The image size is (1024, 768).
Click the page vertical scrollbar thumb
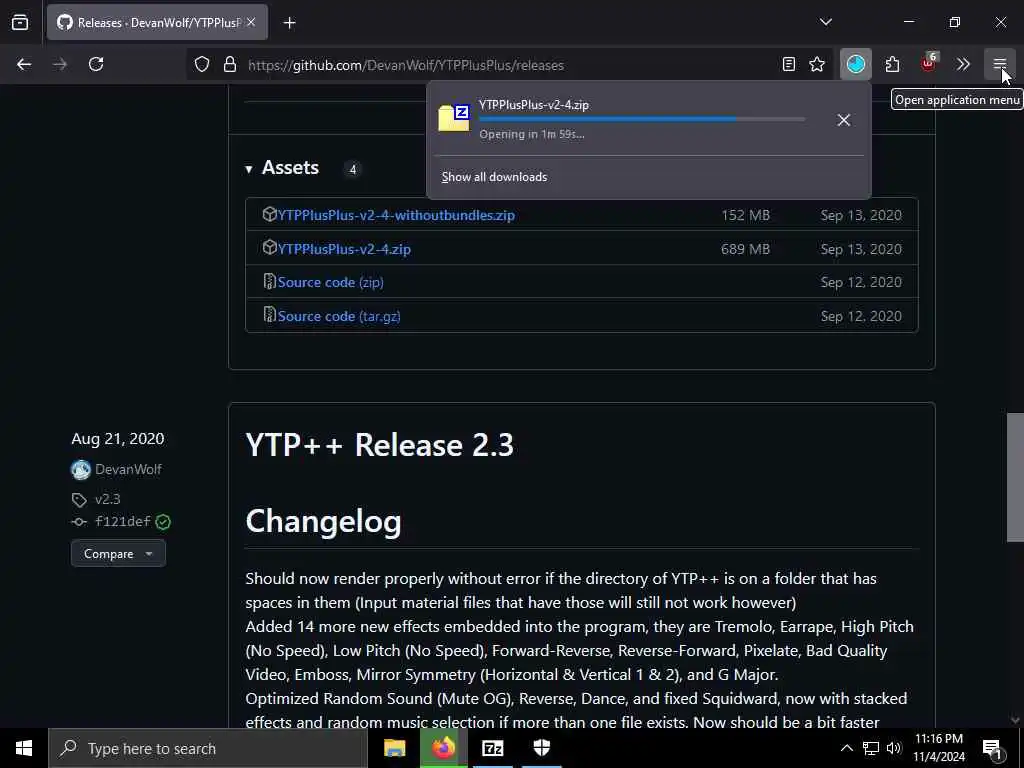tap(1015, 477)
